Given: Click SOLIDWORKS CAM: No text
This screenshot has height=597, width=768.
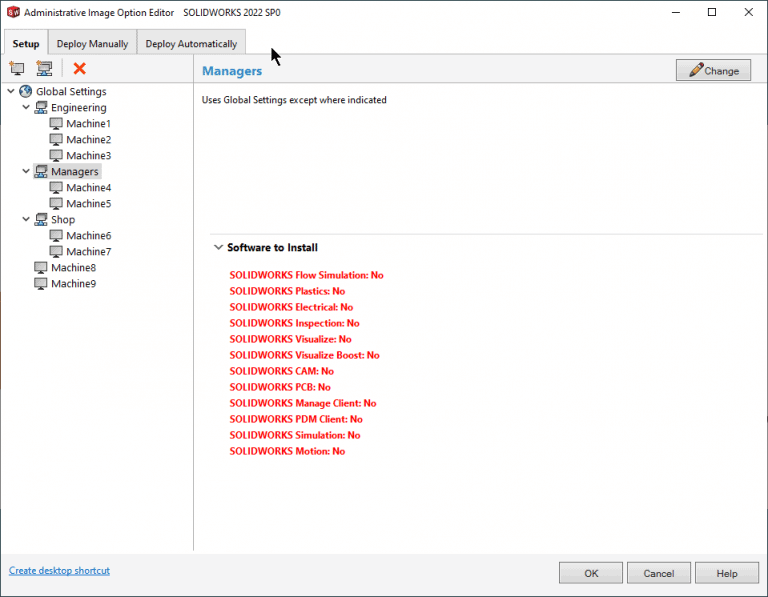Looking at the screenshot, I should point(282,371).
